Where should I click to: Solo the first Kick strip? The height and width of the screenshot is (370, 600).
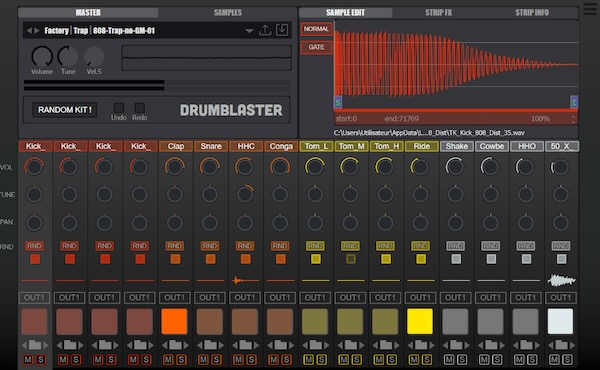41,360
